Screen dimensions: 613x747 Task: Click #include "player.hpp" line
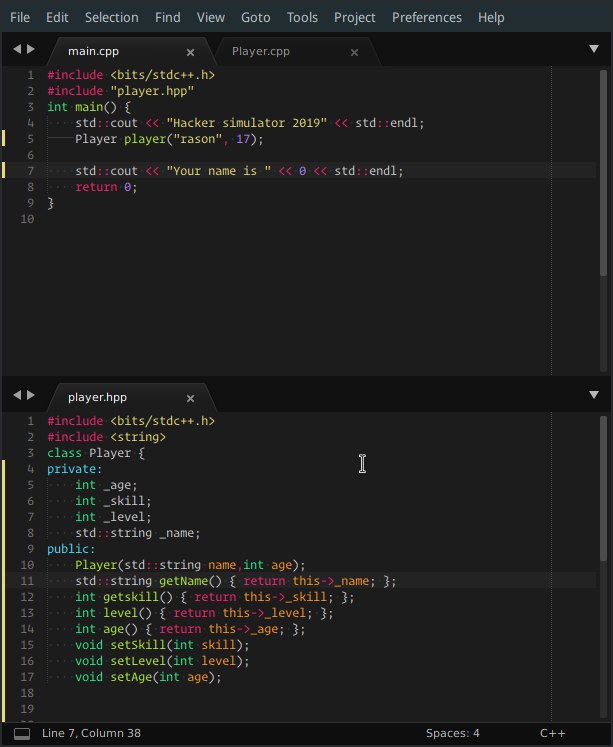tap(121, 91)
